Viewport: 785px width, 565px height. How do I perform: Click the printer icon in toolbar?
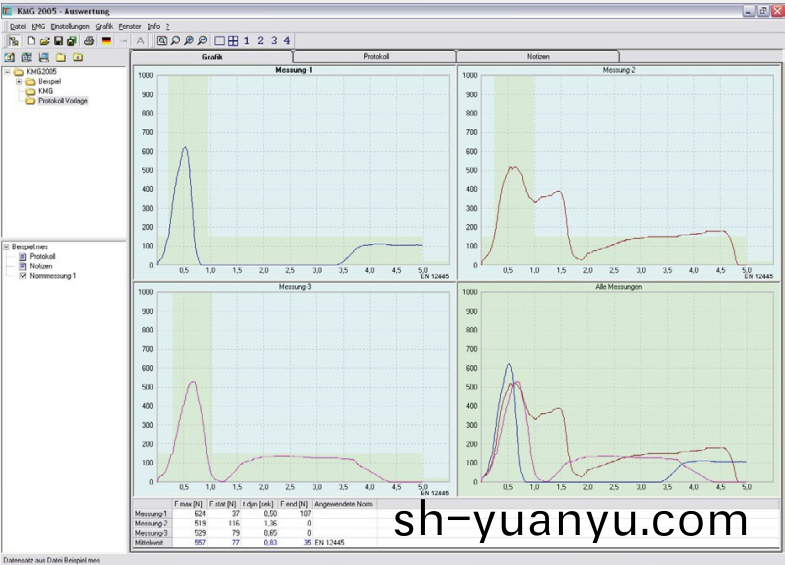[89, 41]
